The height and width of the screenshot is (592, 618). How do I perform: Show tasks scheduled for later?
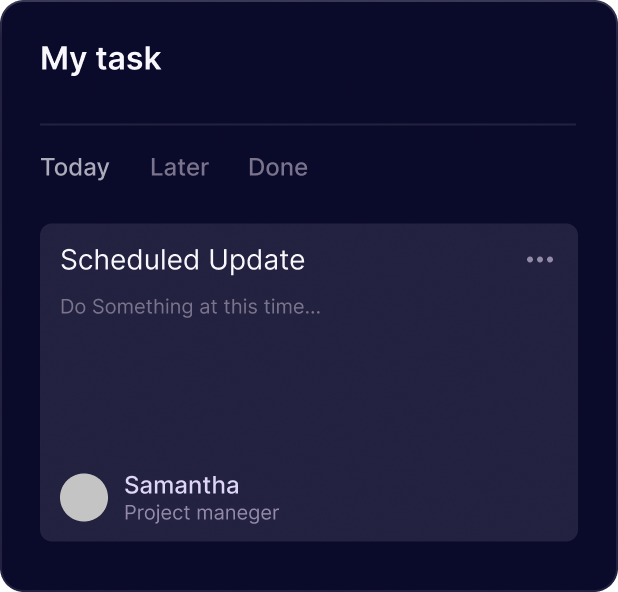click(179, 168)
